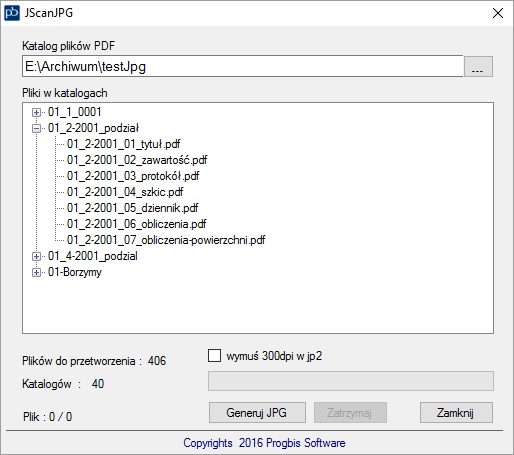Select file 01_2-2001_06_obliczenia.pdf
This screenshot has height=455, width=514.
coord(136,224)
